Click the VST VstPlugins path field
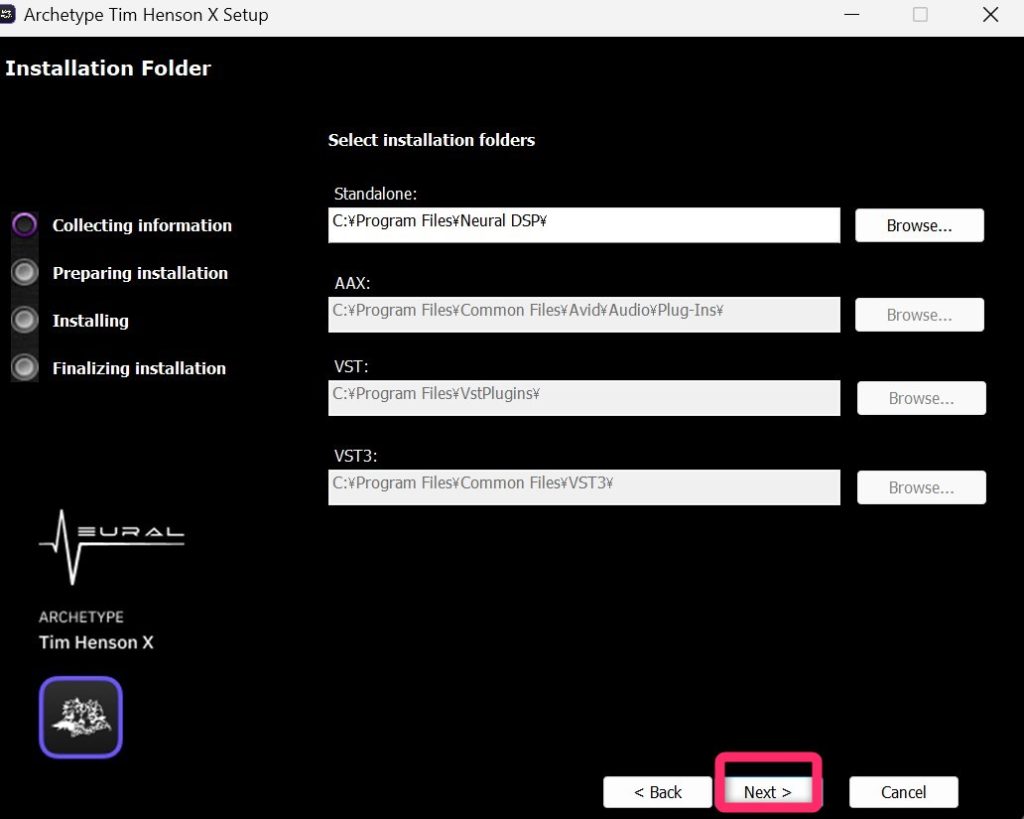1024x819 pixels. tap(583, 397)
